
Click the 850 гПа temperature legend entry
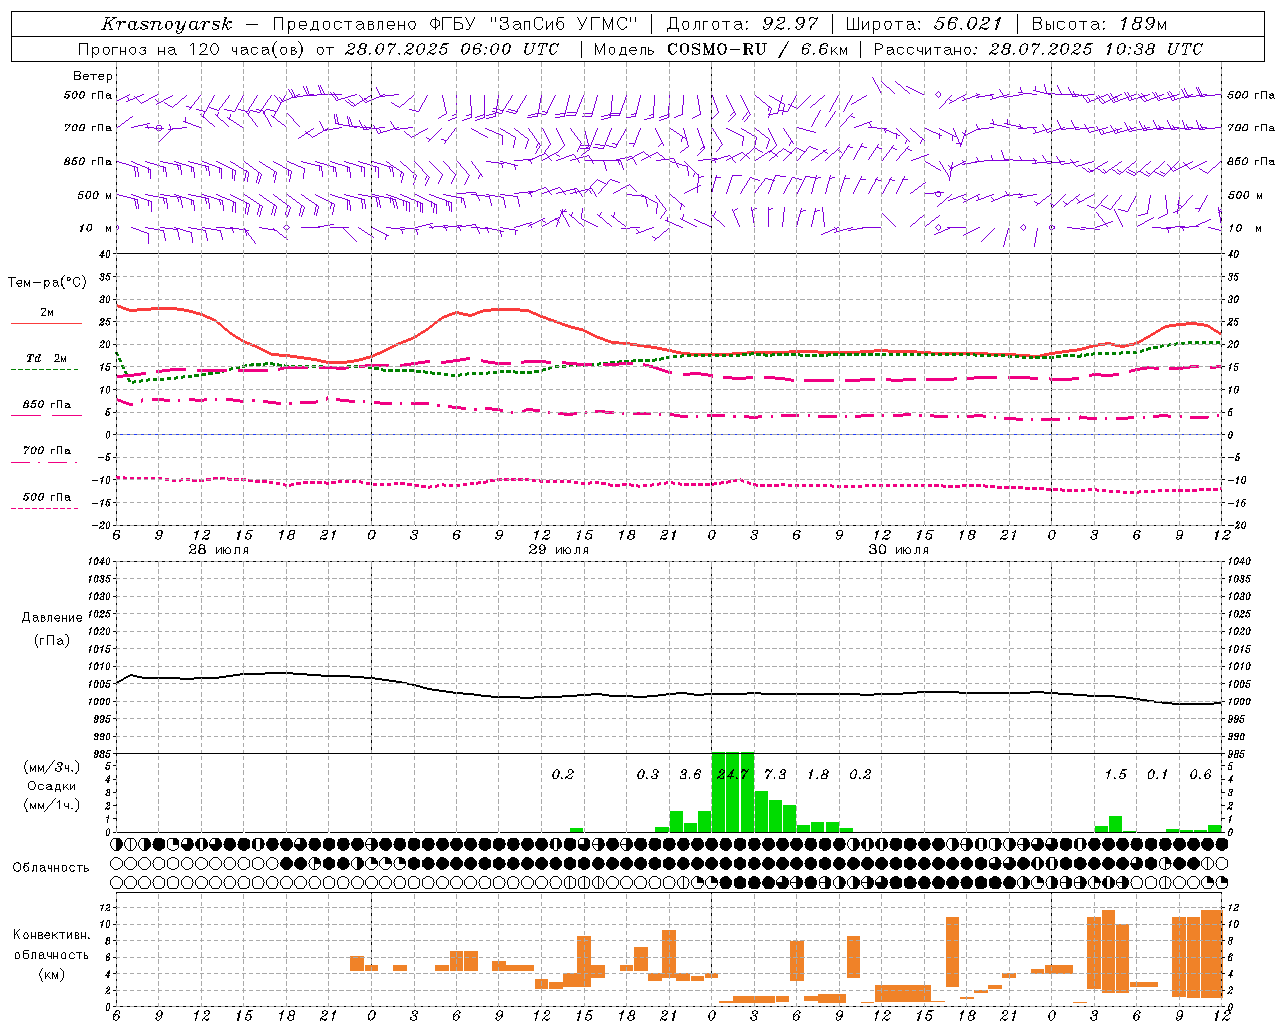[x=47, y=405]
